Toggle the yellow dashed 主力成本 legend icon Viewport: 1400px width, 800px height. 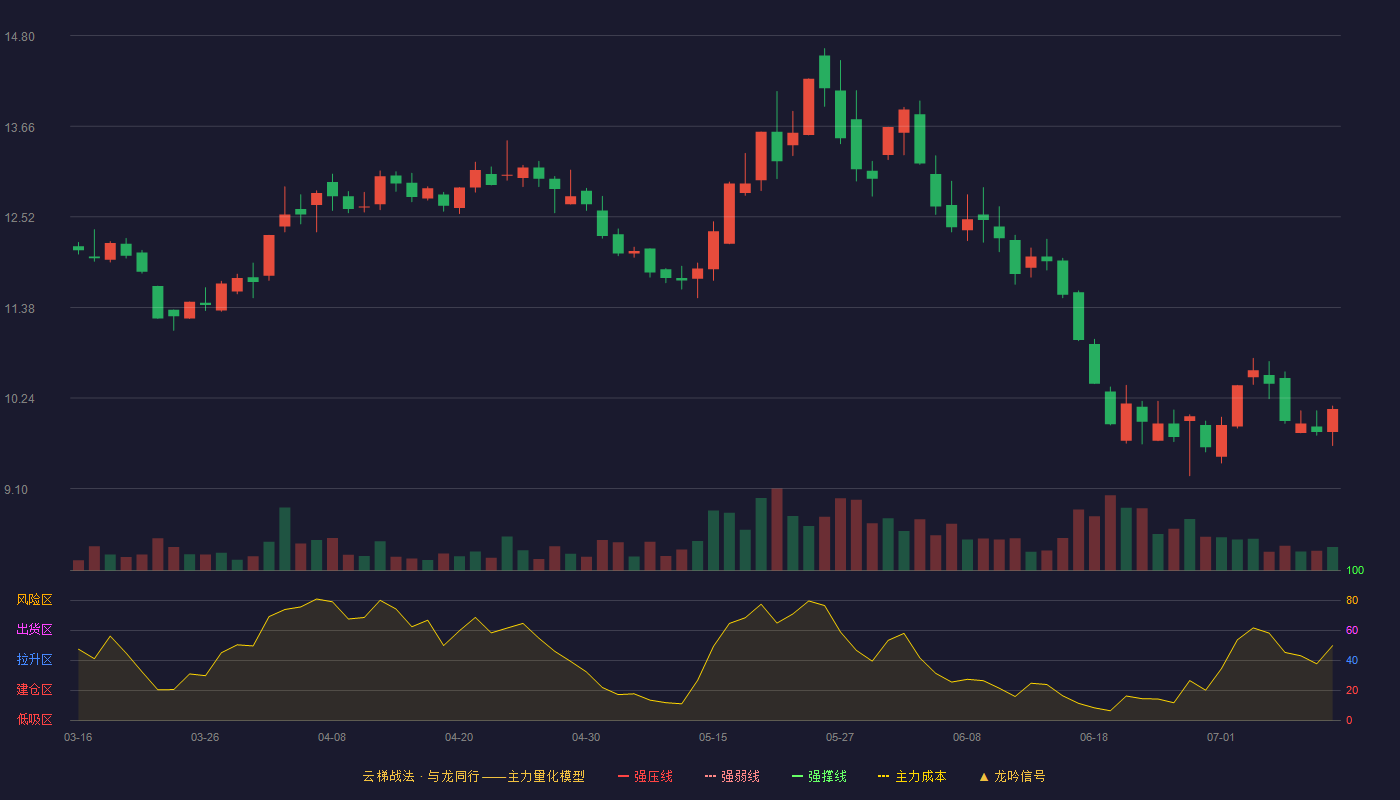click(884, 776)
